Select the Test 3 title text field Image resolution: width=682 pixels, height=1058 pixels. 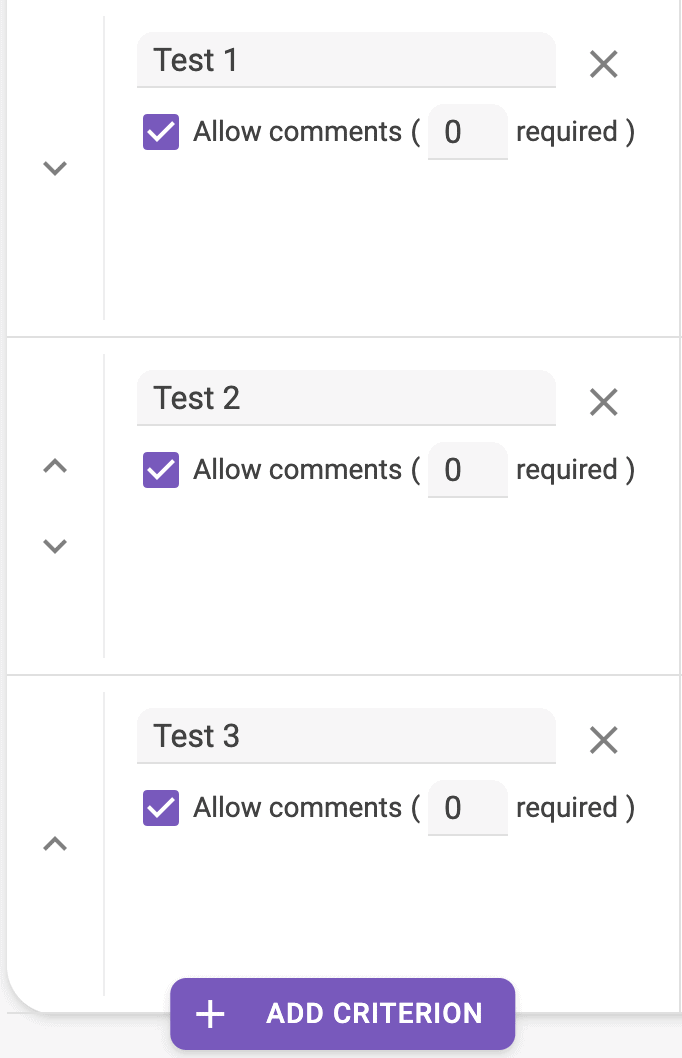coord(346,736)
